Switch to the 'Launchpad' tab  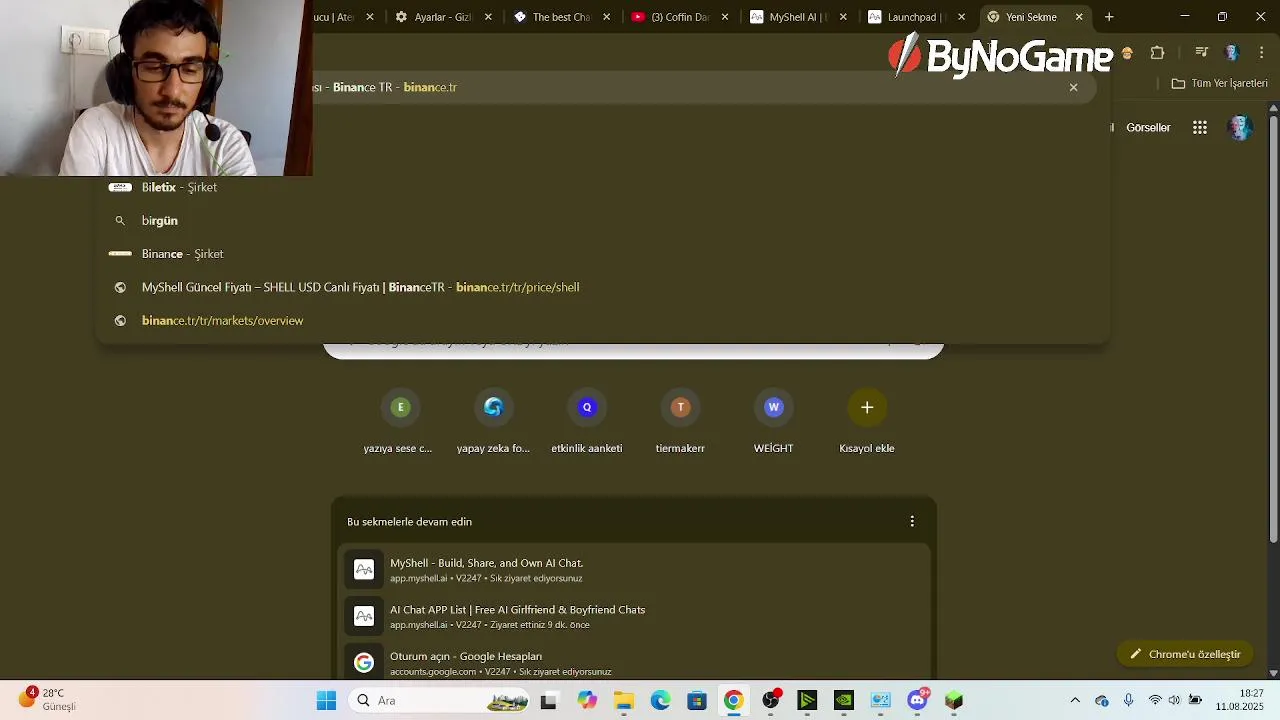tap(916, 17)
